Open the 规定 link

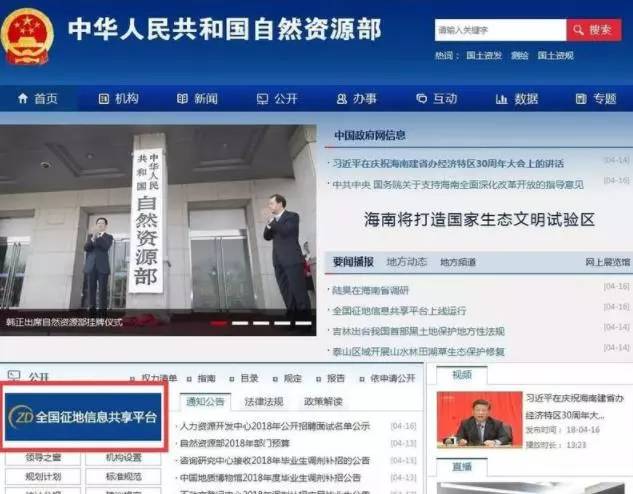click(x=293, y=378)
